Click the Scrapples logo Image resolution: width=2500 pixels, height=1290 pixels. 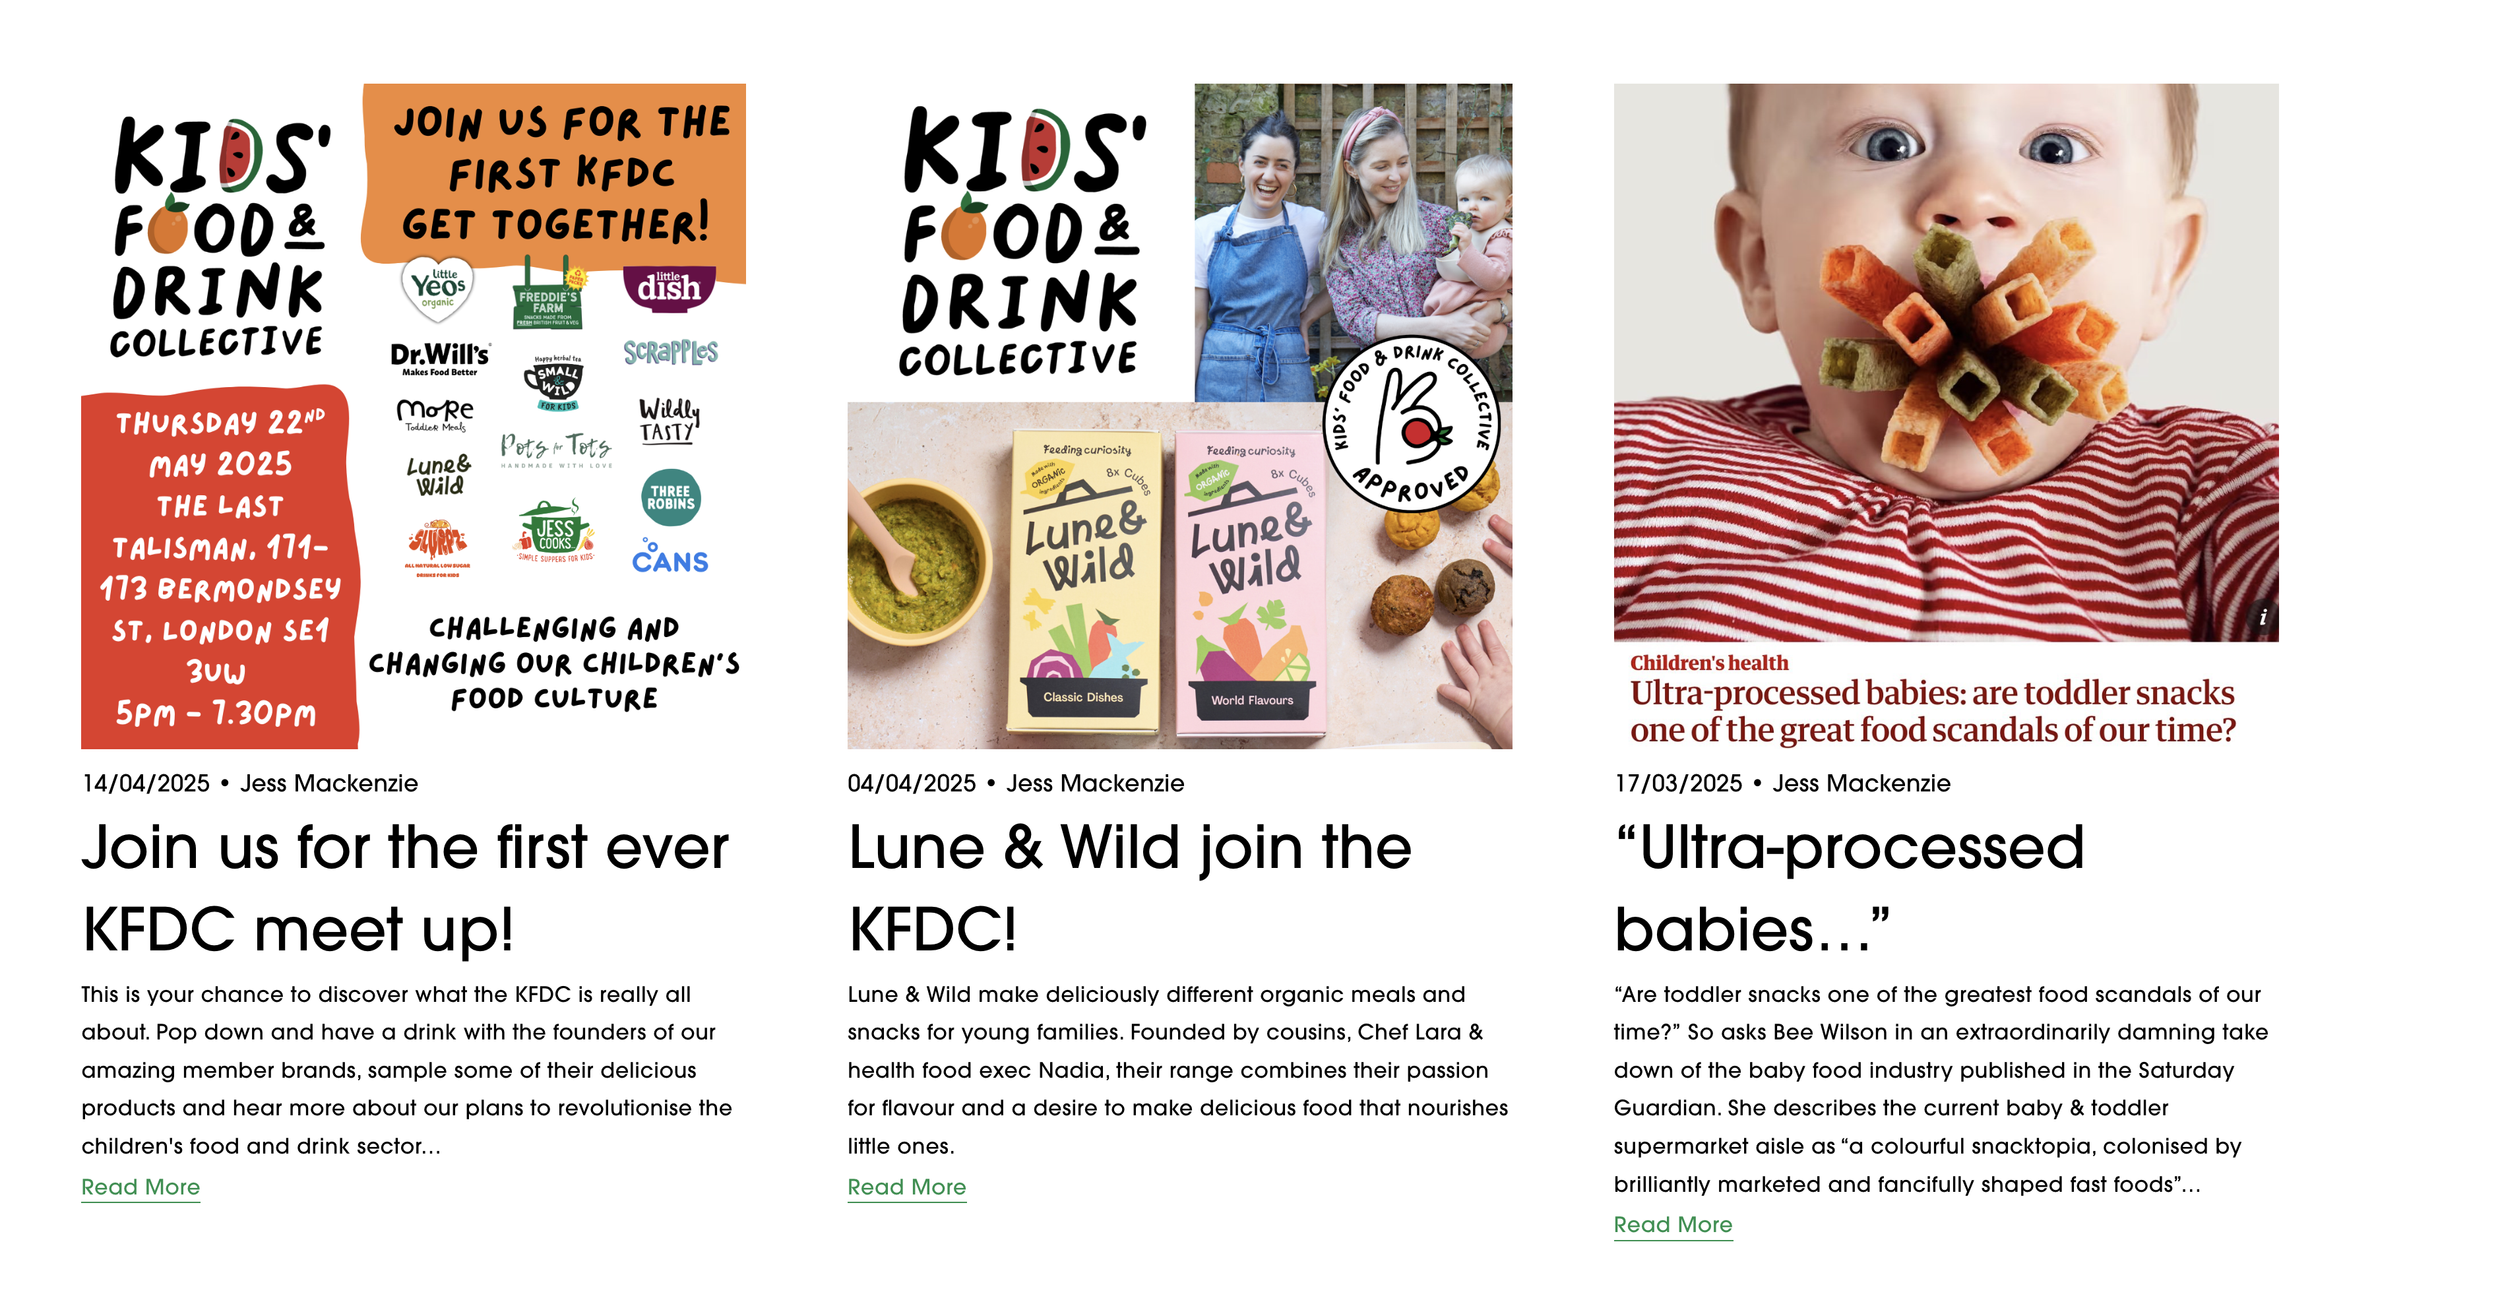pos(671,352)
